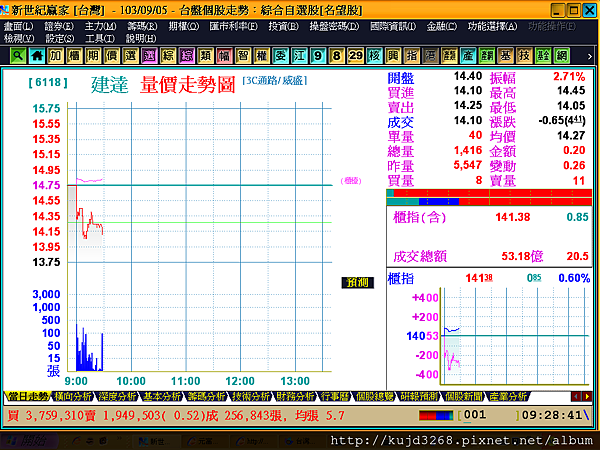Click the 興 emerging stocks icon
This screenshot has height=450, width=600.
[x=393, y=56]
